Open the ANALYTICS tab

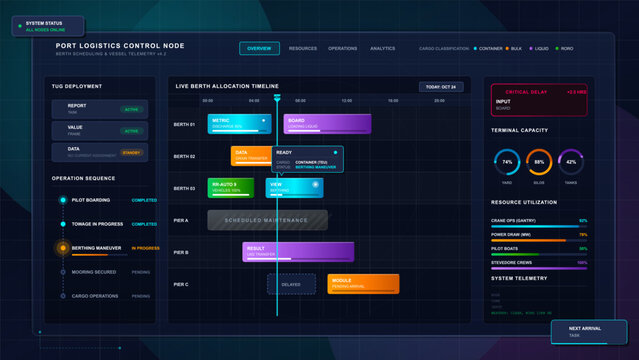(x=382, y=49)
